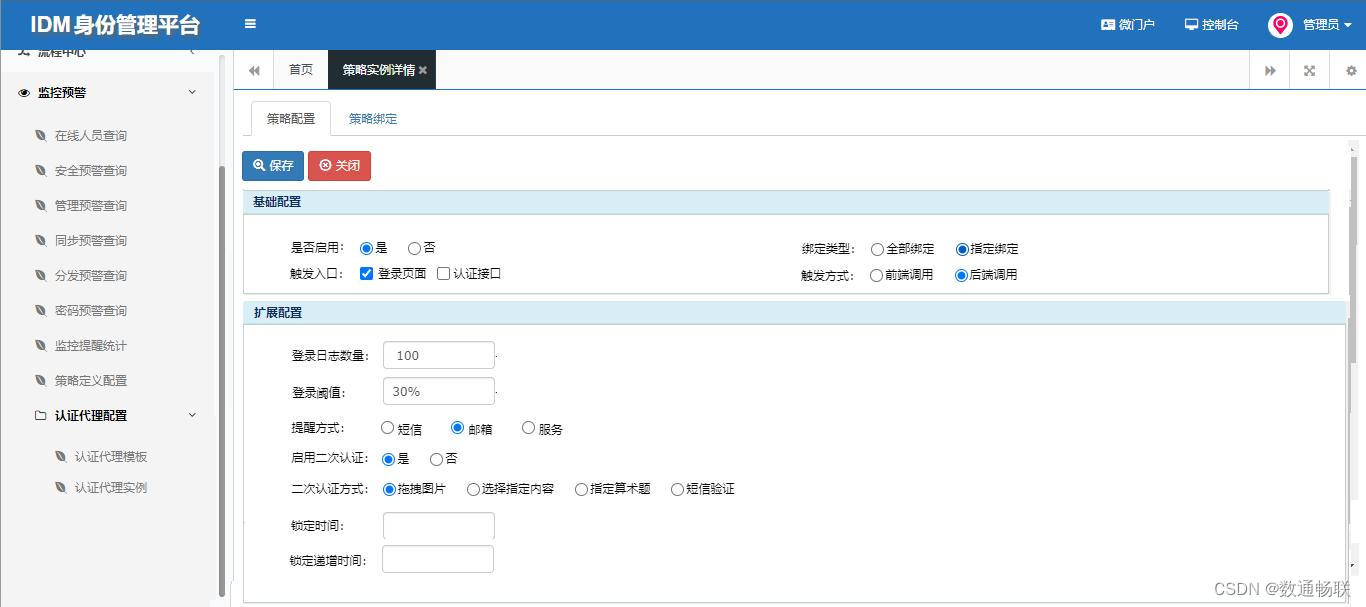Open 监控提醒统计 in sidebar
The image size is (1366, 607).
(91, 345)
